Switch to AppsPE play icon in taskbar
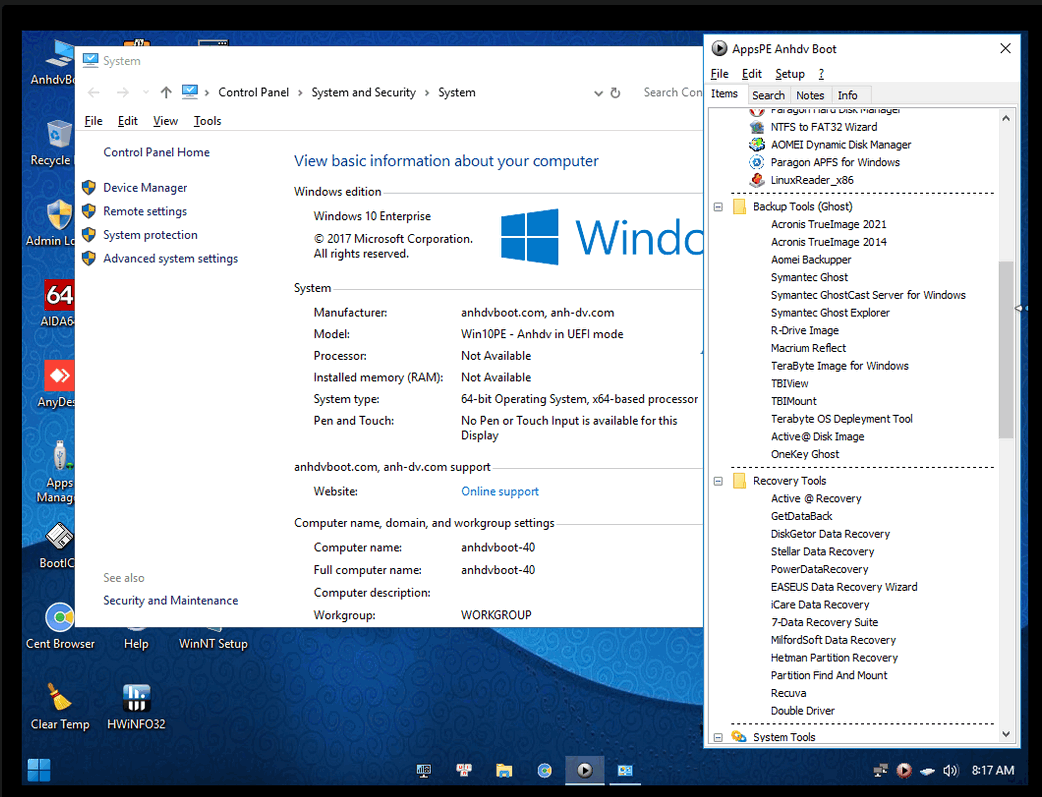Image resolution: width=1042 pixels, height=797 pixels. point(585,770)
